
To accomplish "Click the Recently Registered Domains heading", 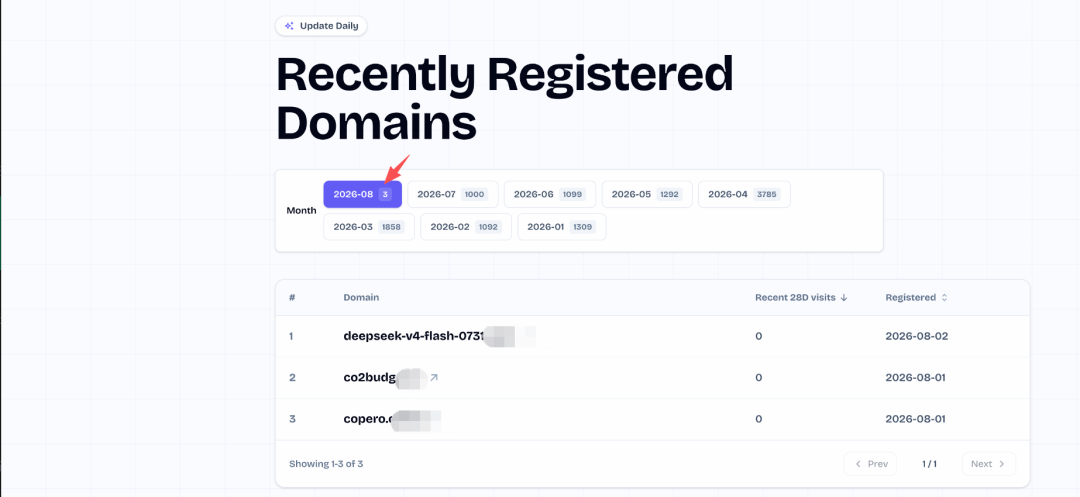I will click(505, 98).
